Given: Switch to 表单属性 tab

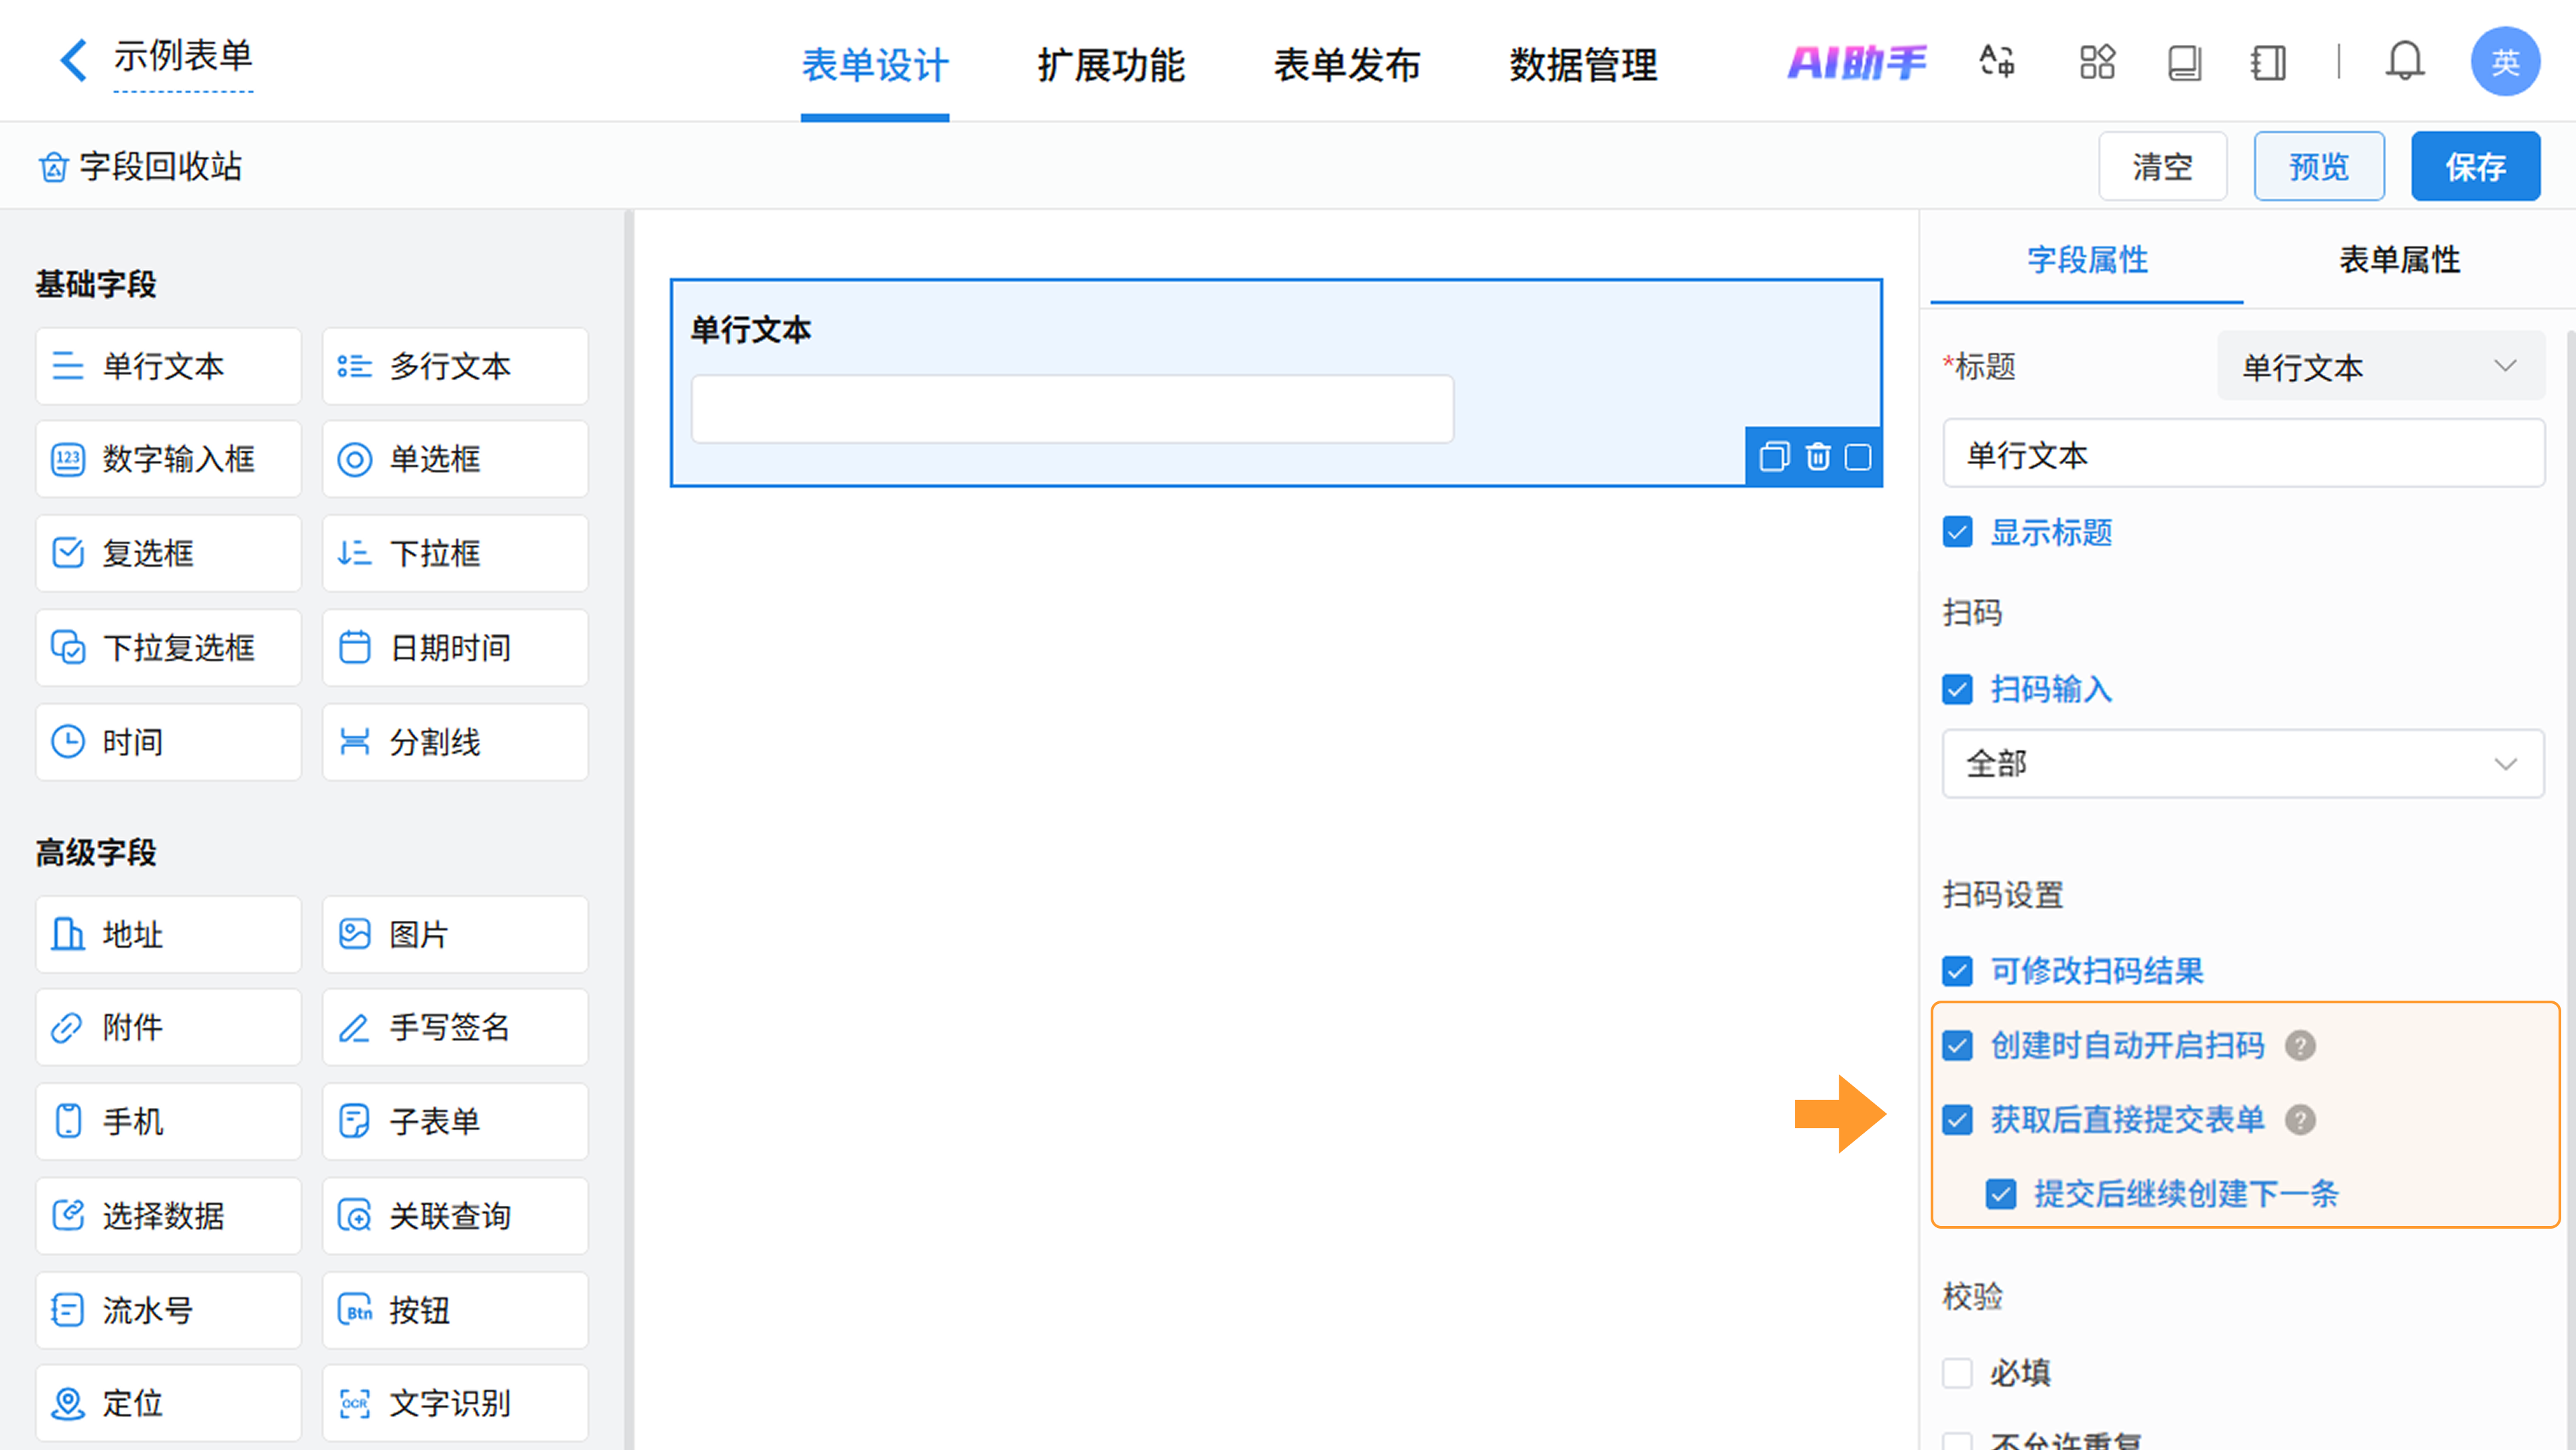Looking at the screenshot, I should click(2399, 260).
